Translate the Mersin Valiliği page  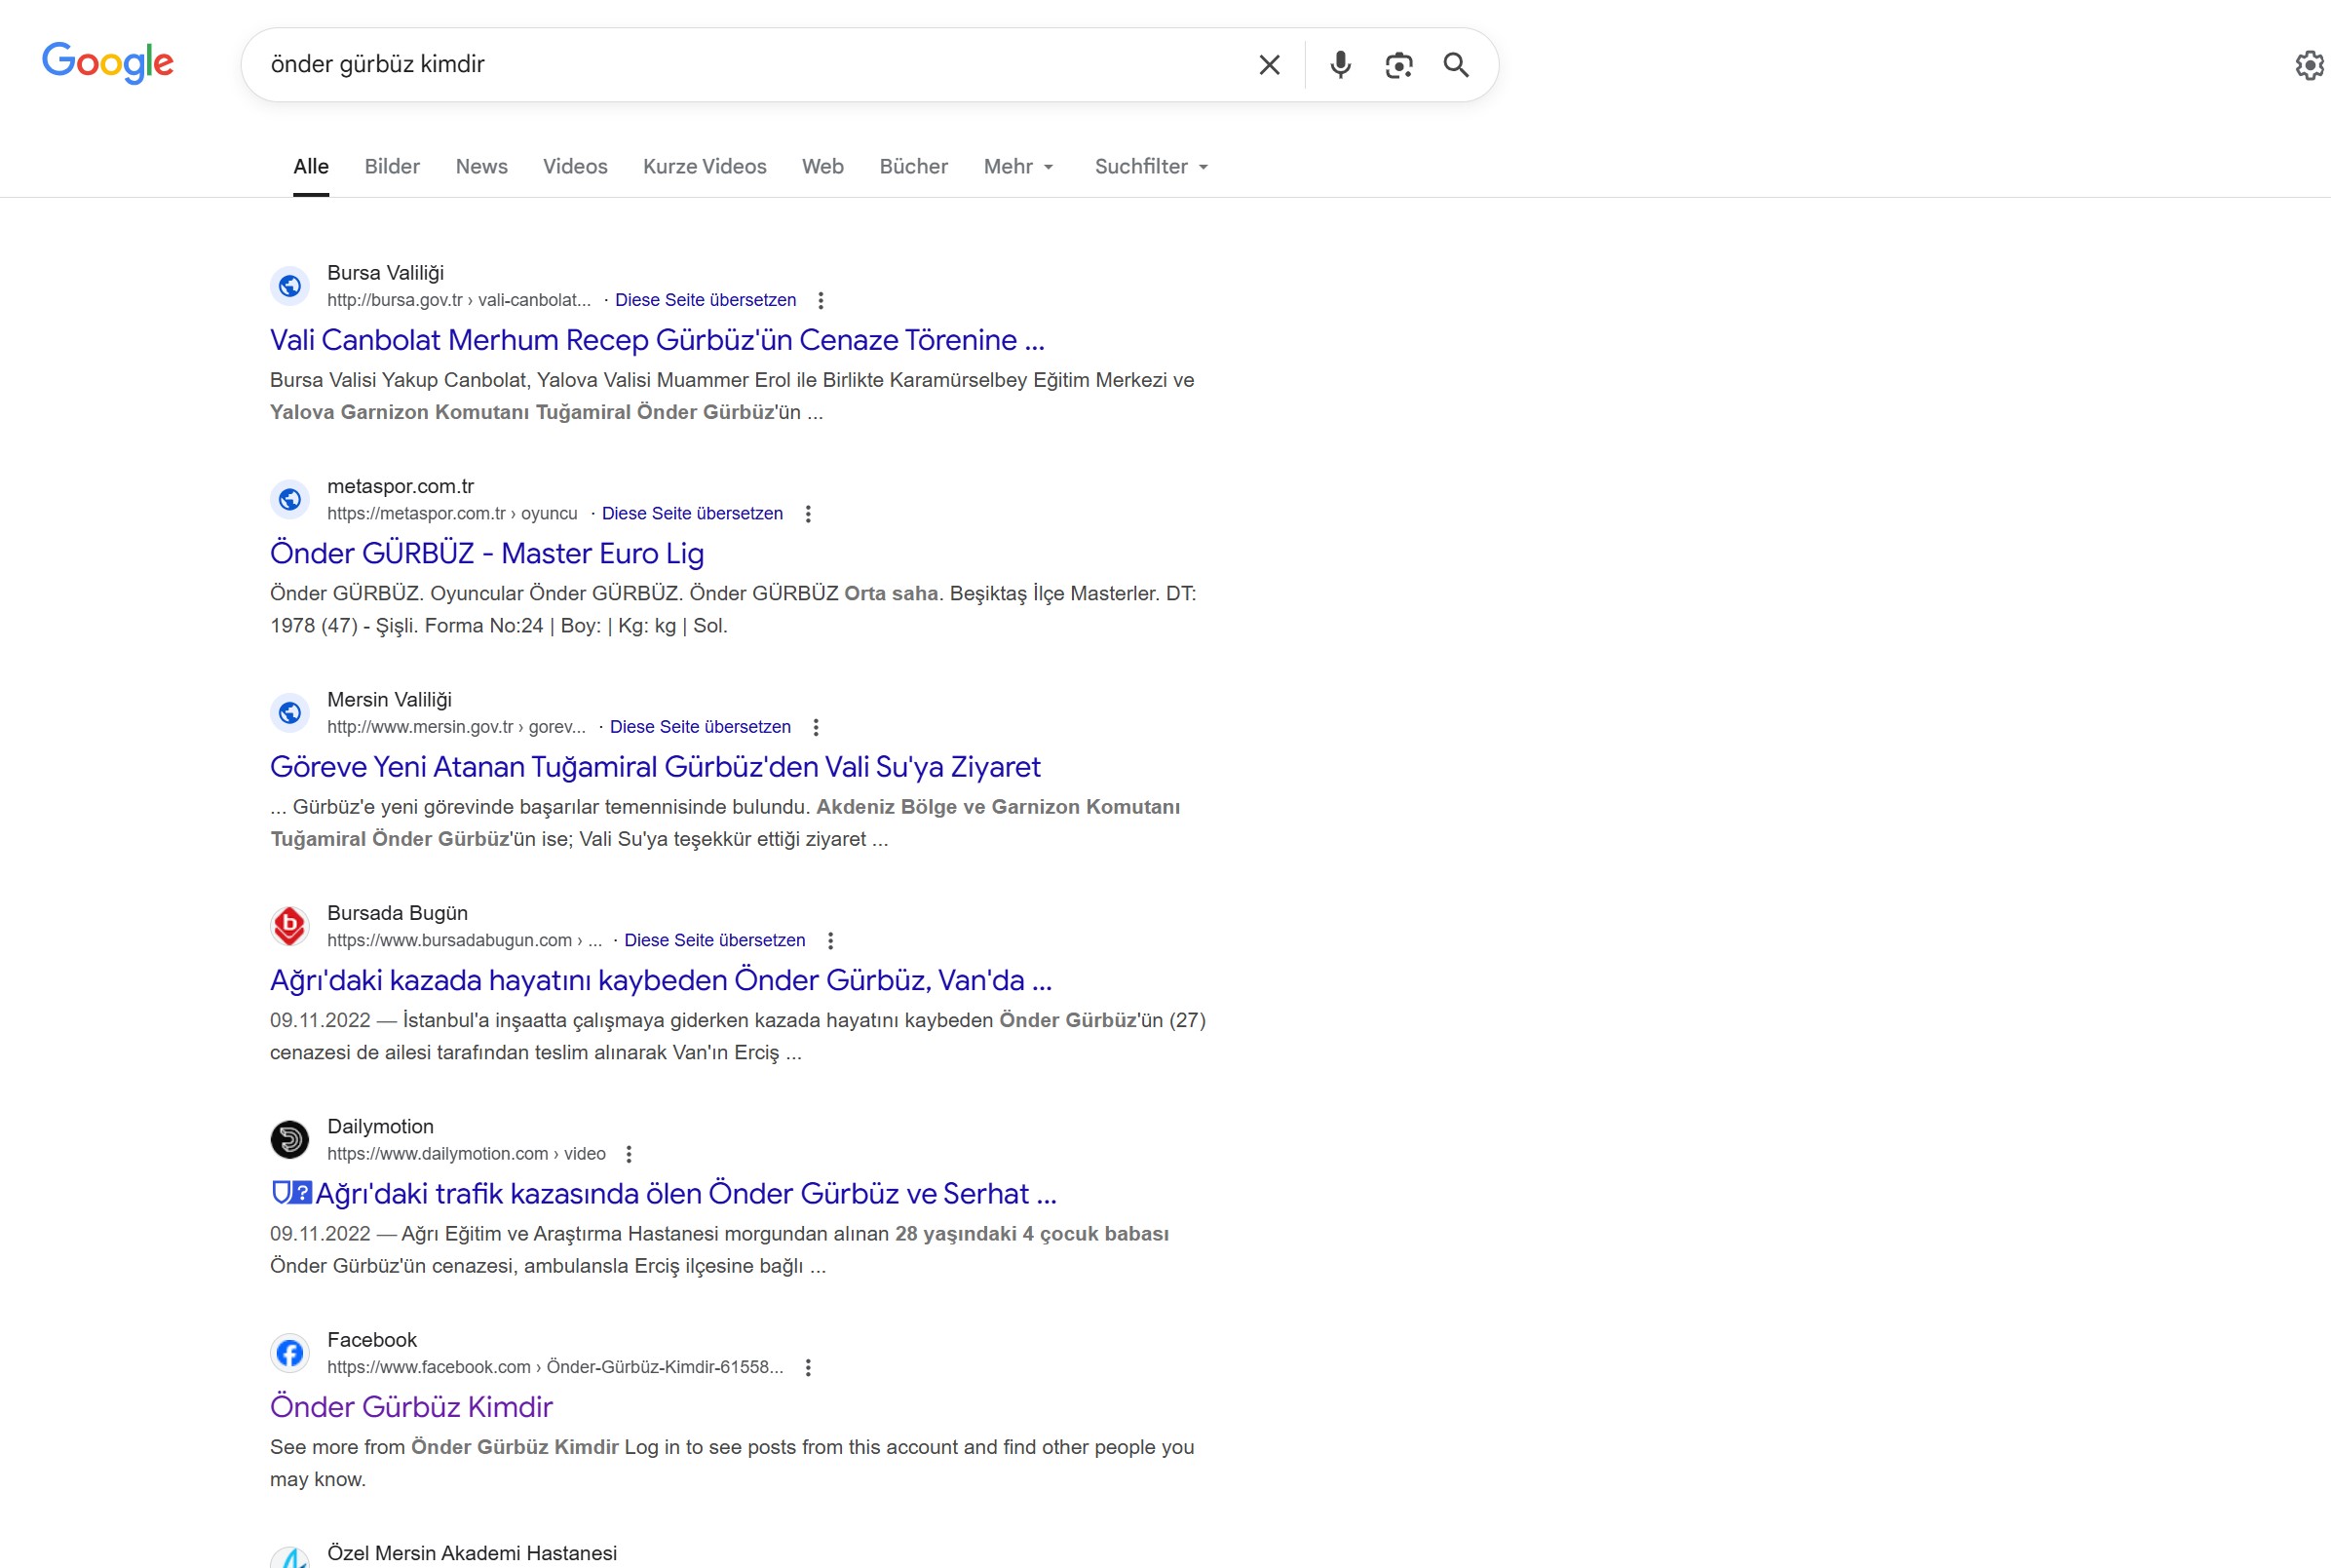(x=700, y=727)
